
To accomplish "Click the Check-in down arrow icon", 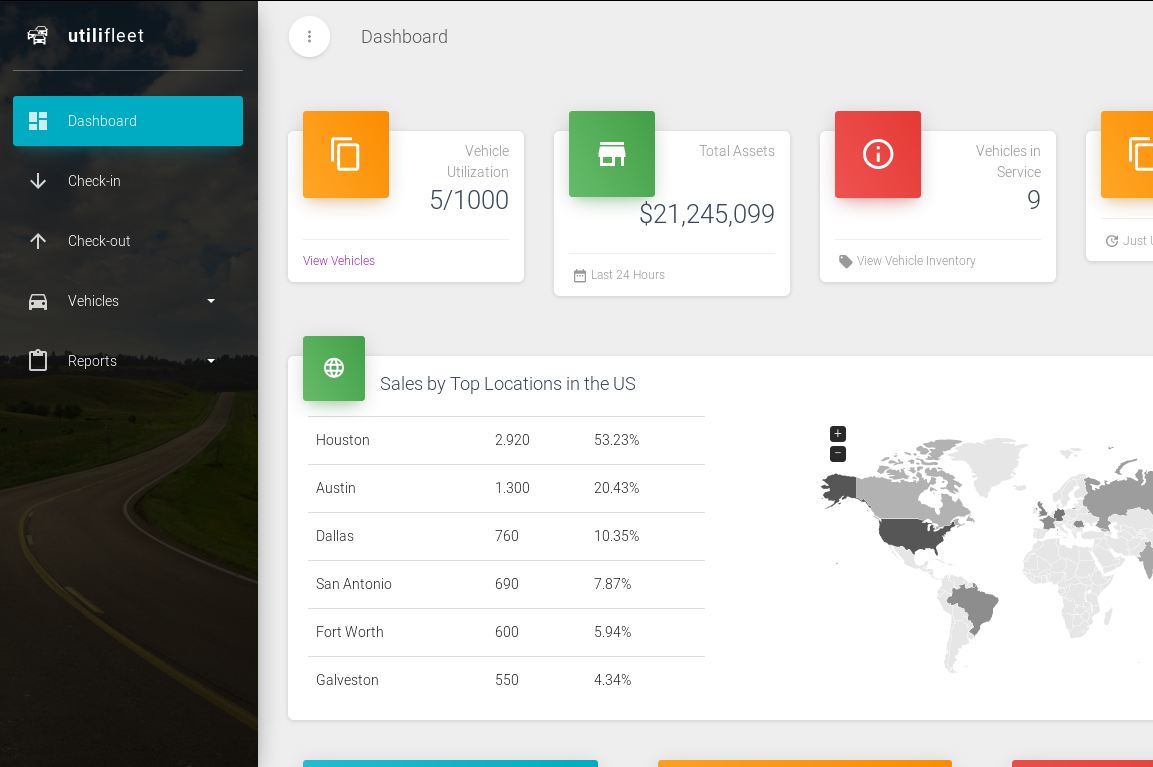I will [x=38, y=181].
